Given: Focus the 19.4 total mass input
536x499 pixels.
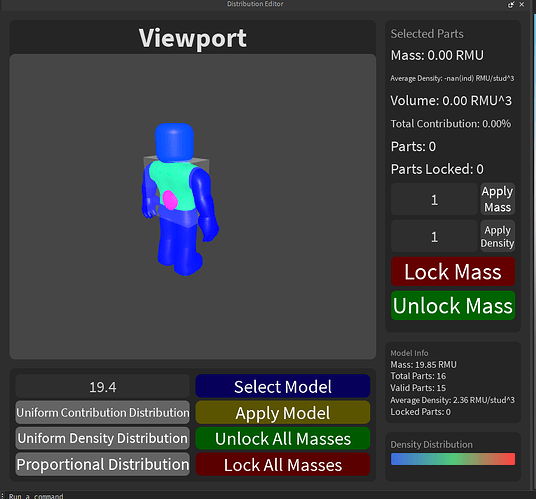Looking at the screenshot, I should tap(103, 387).
